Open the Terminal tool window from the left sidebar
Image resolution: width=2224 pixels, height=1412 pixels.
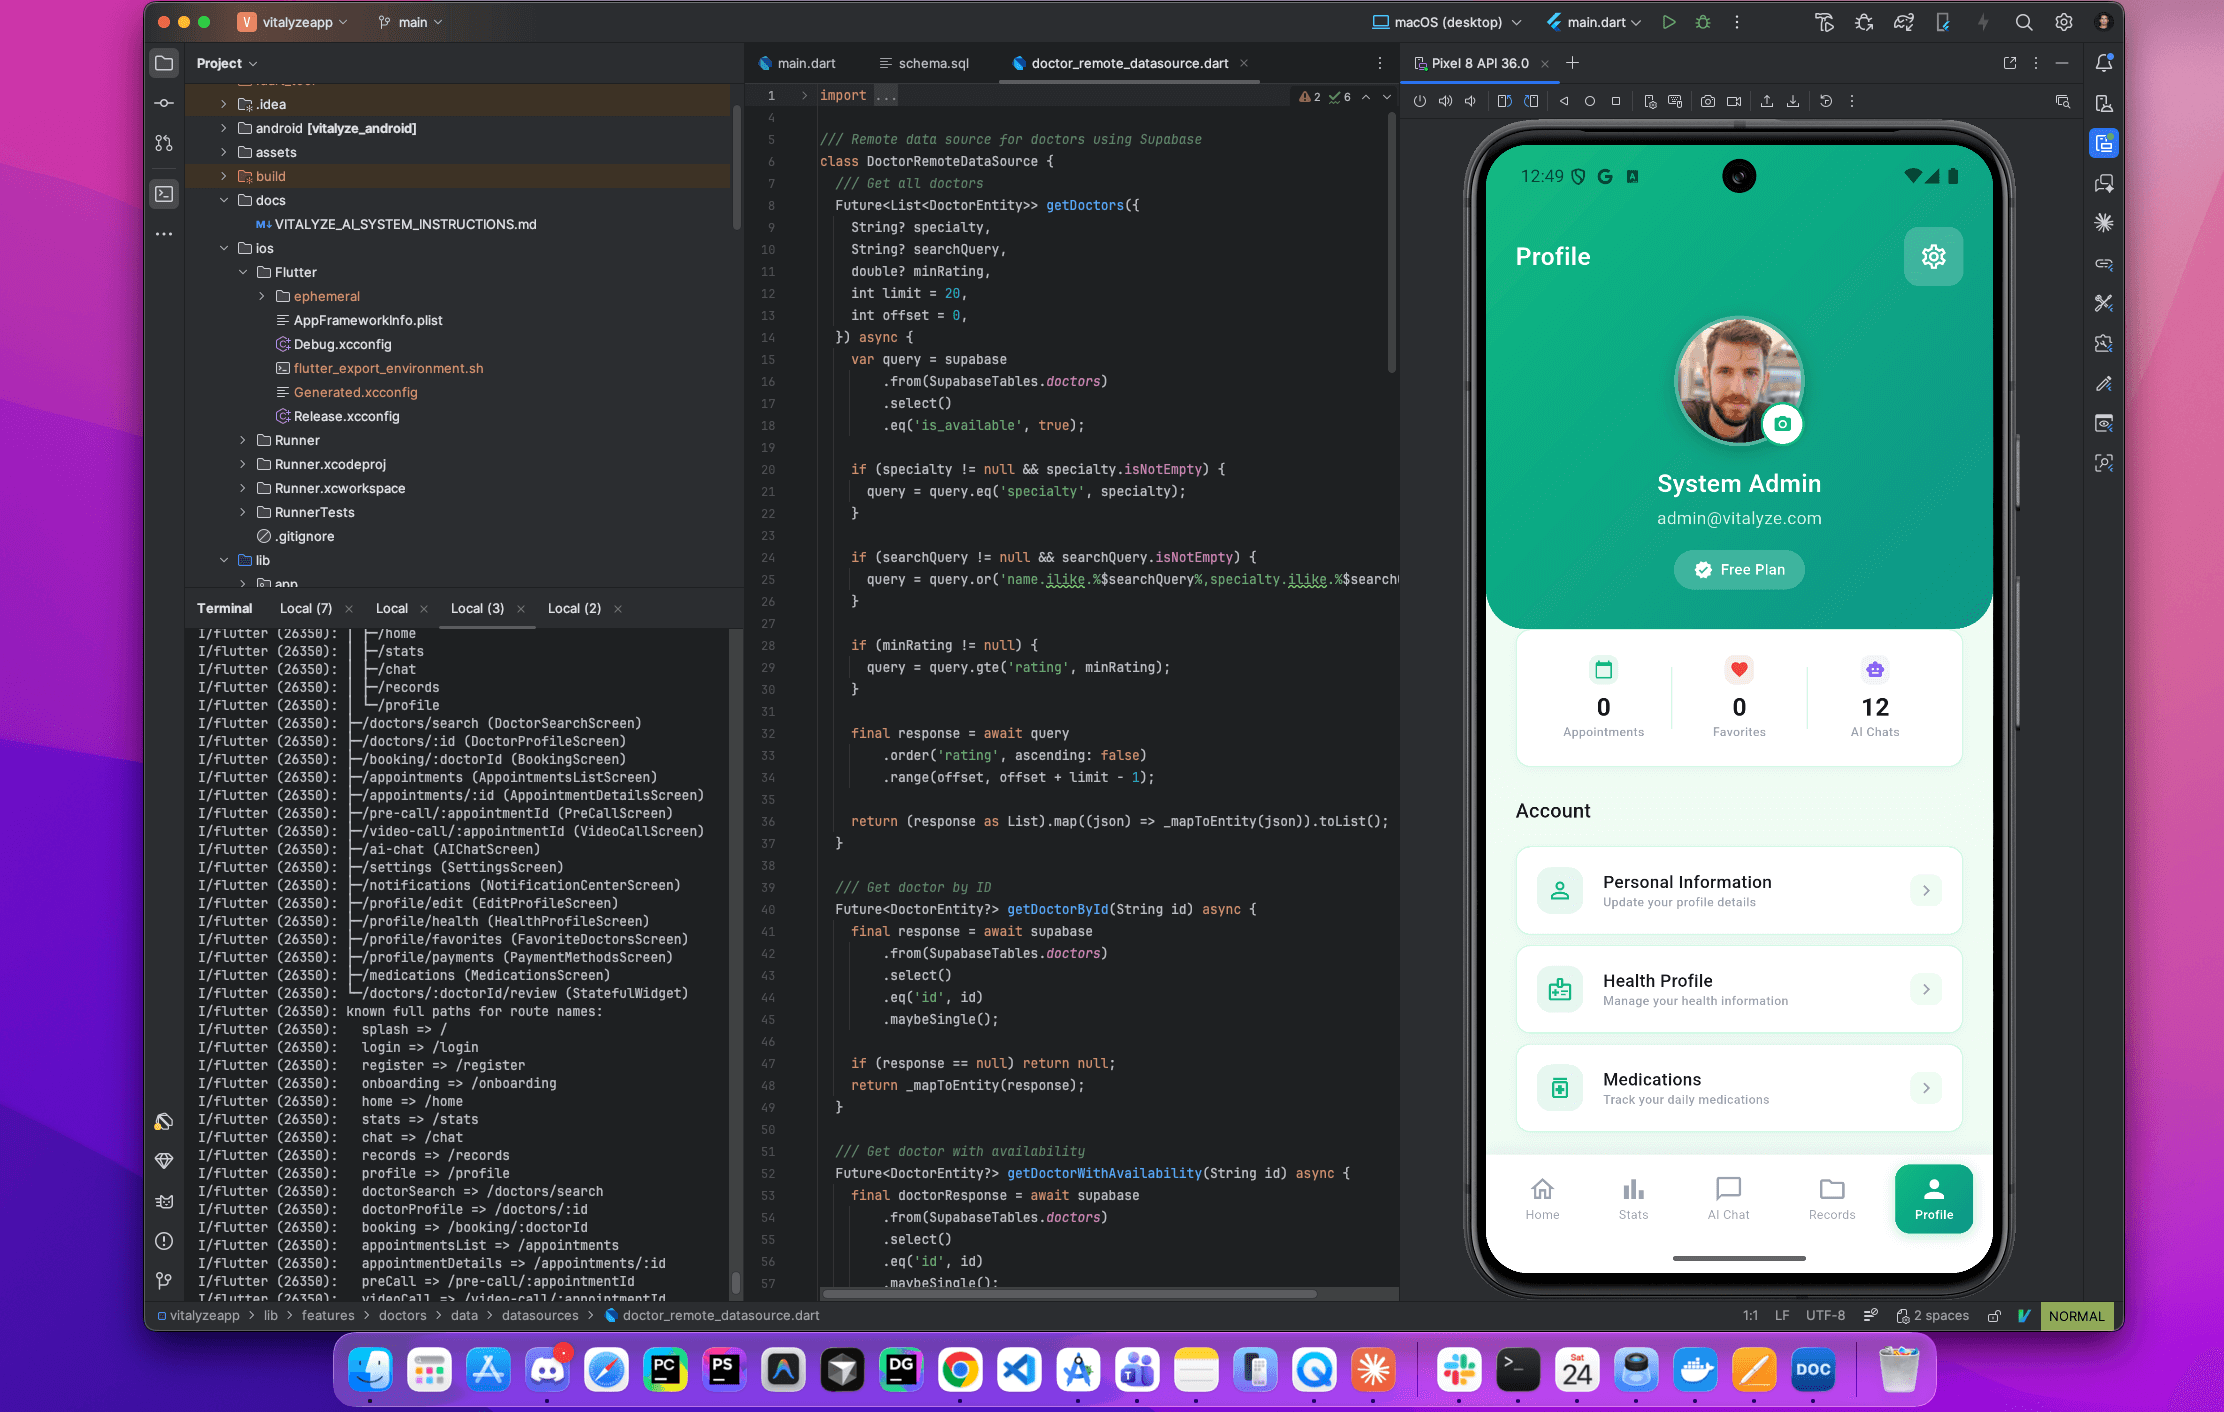[x=164, y=193]
